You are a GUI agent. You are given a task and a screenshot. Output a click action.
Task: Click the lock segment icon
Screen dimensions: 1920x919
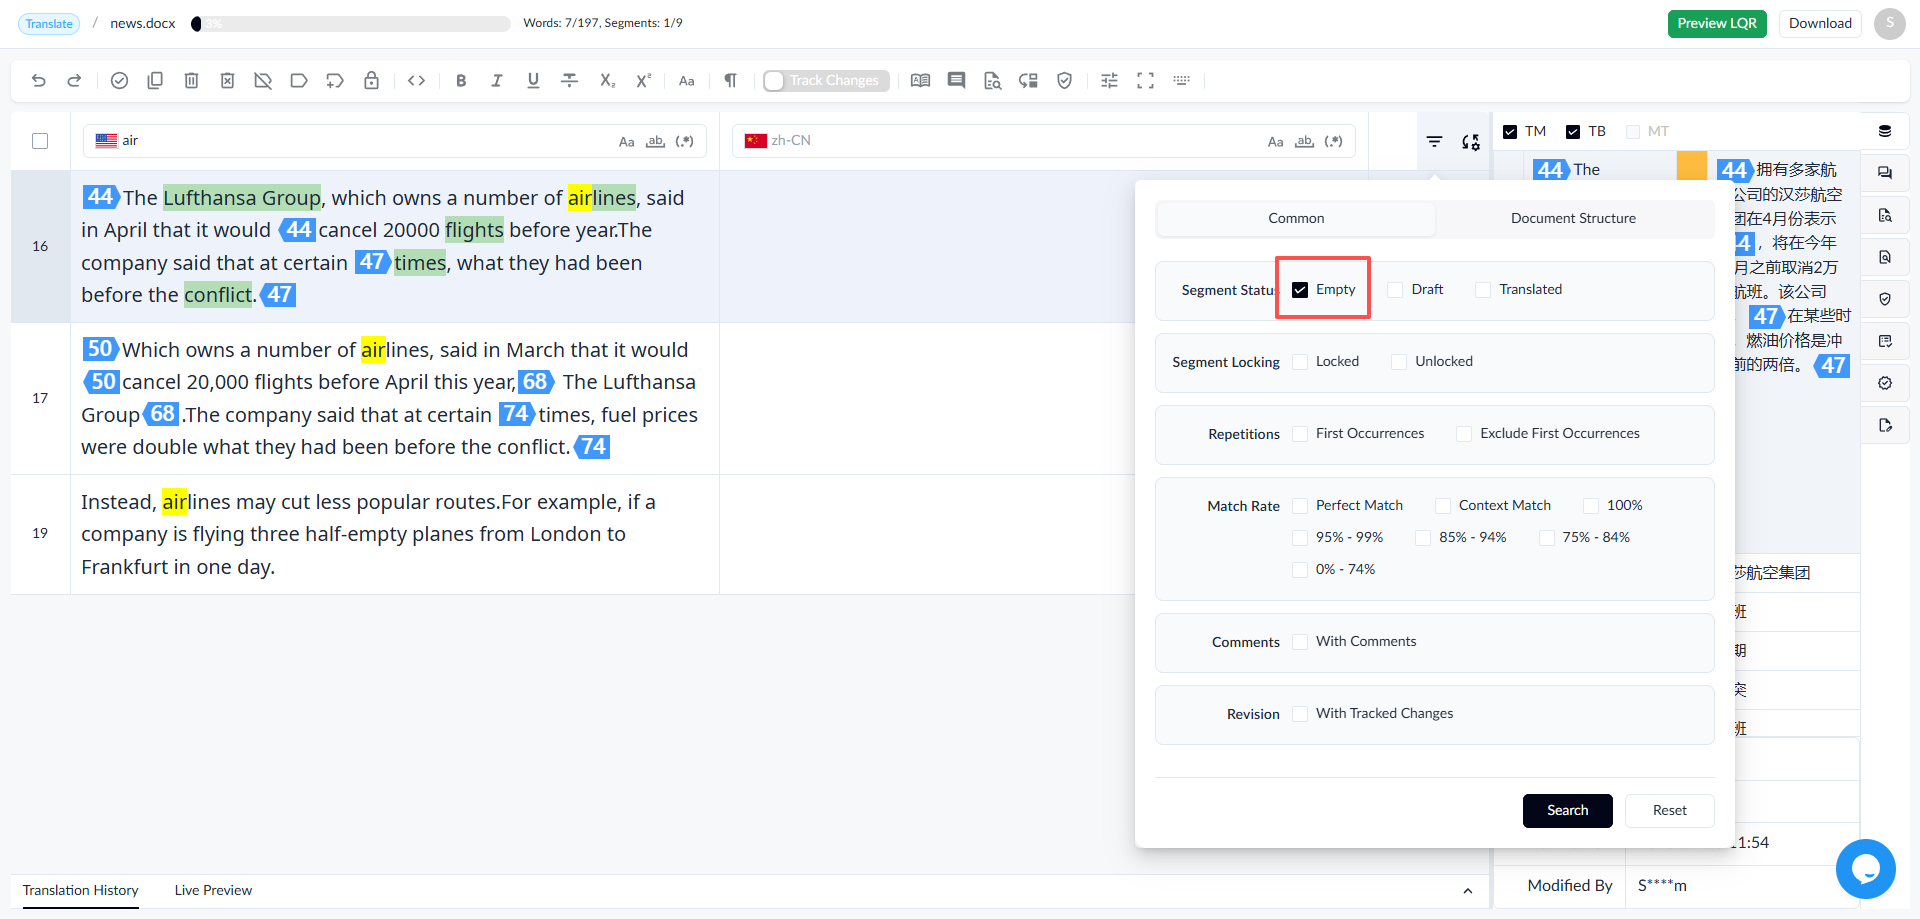coord(372,81)
